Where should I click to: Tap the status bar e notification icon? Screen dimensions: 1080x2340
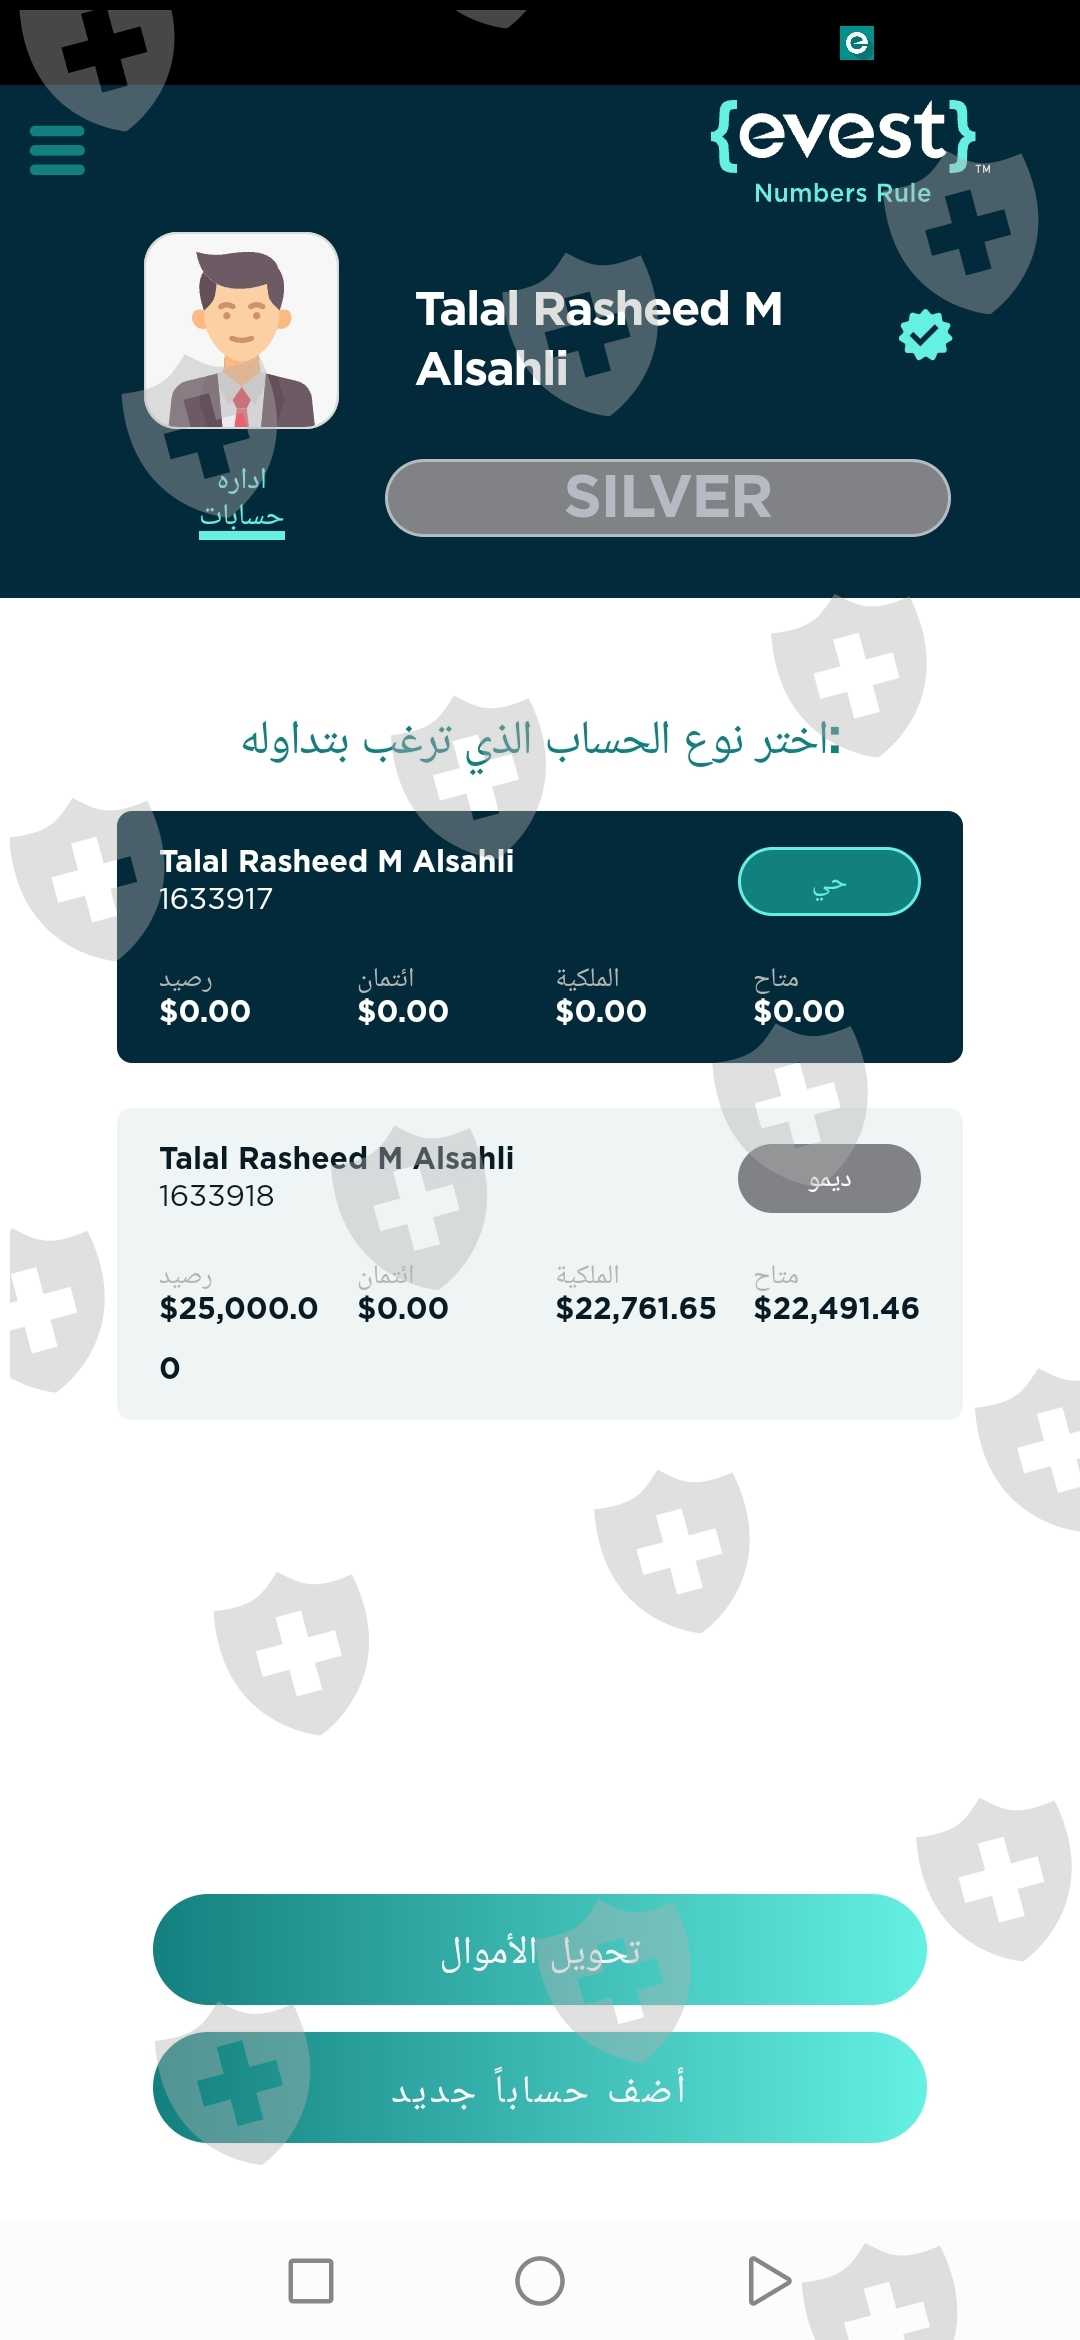[857, 43]
